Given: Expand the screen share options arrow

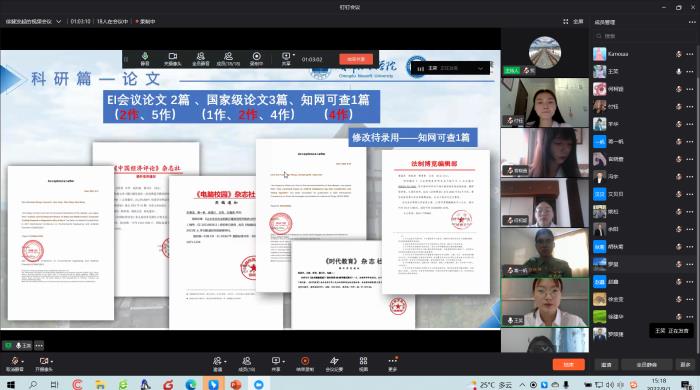Looking at the screenshot, I should click(x=283, y=361).
